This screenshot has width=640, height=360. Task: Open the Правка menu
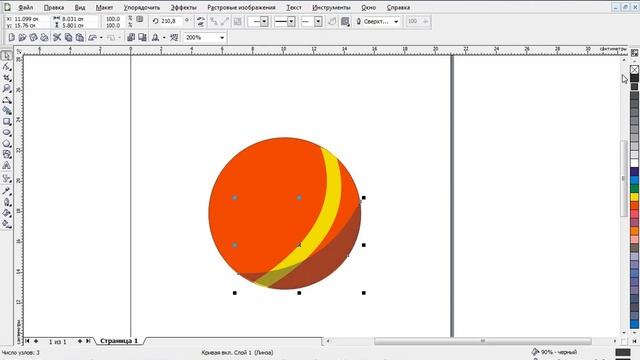(x=54, y=7)
